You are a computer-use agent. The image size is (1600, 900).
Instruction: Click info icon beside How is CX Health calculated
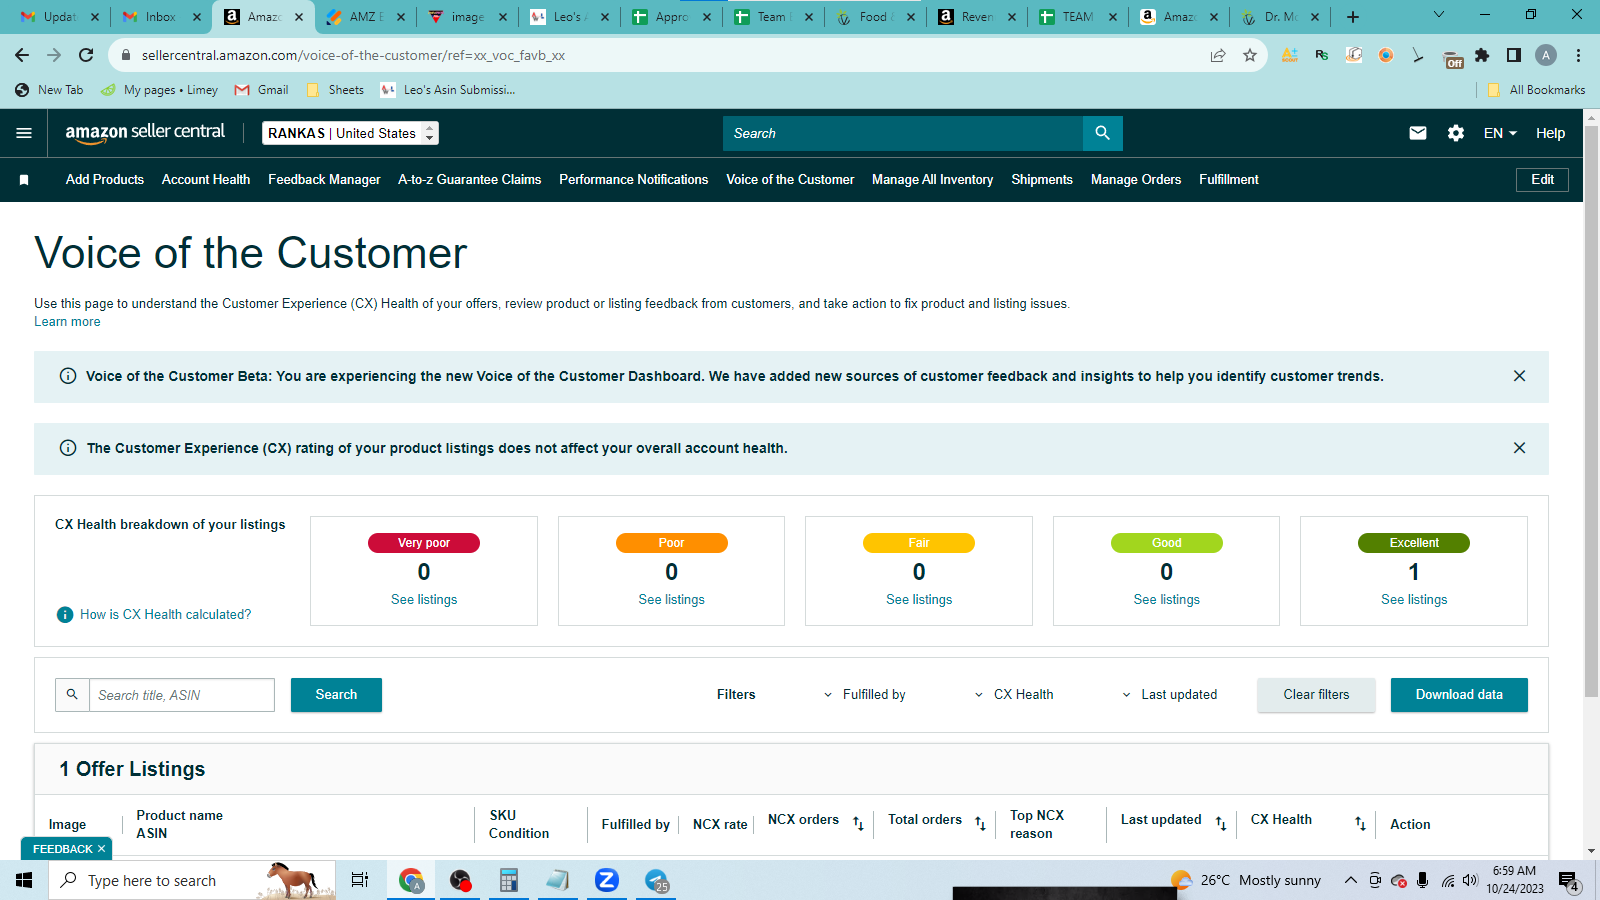[65, 615]
